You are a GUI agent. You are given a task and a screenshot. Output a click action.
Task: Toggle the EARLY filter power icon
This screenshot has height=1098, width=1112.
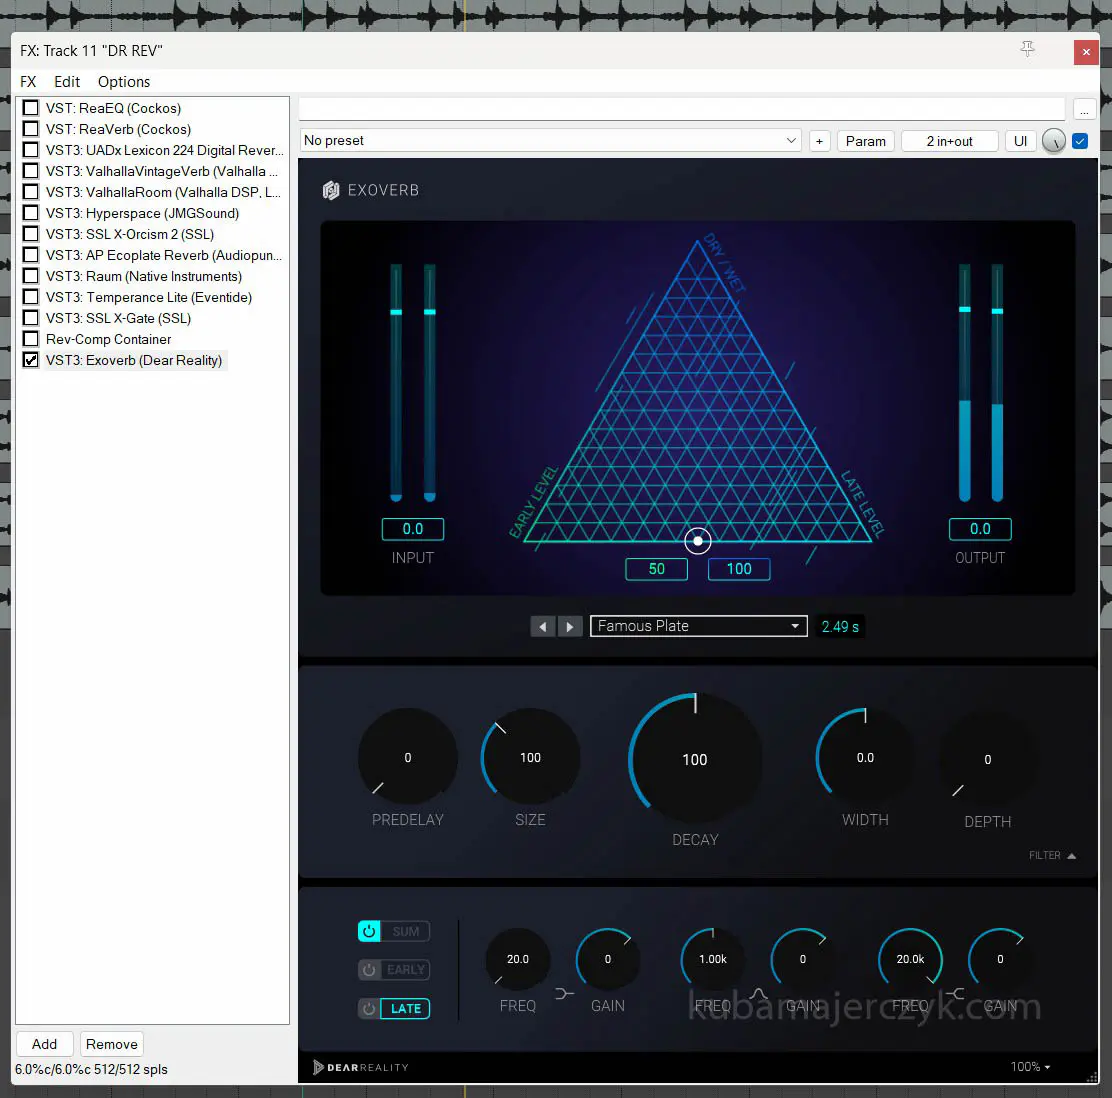point(369,970)
